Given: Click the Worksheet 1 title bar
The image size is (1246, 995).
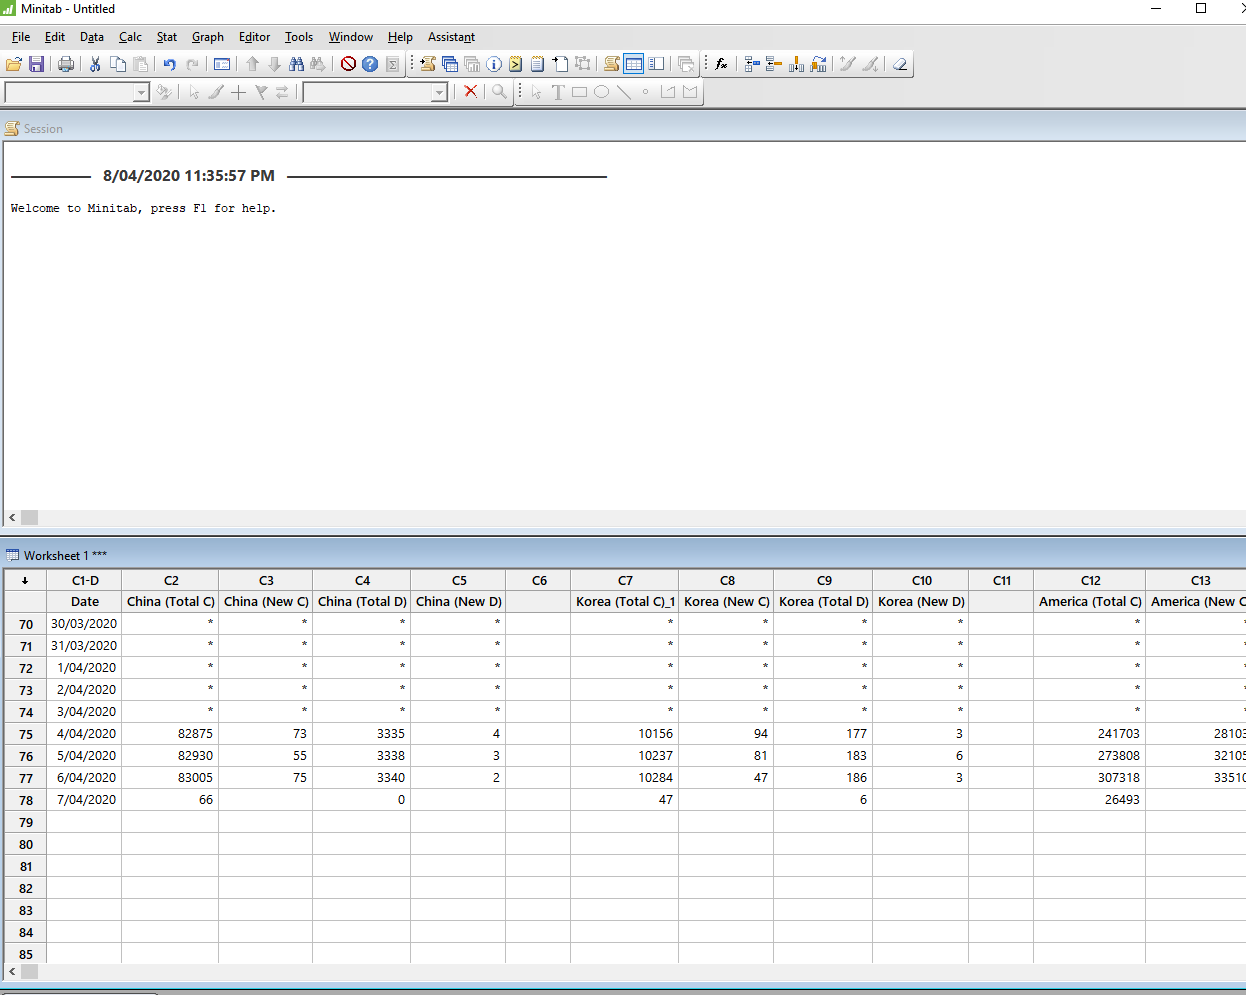Looking at the screenshot, I should pos(623,555).
